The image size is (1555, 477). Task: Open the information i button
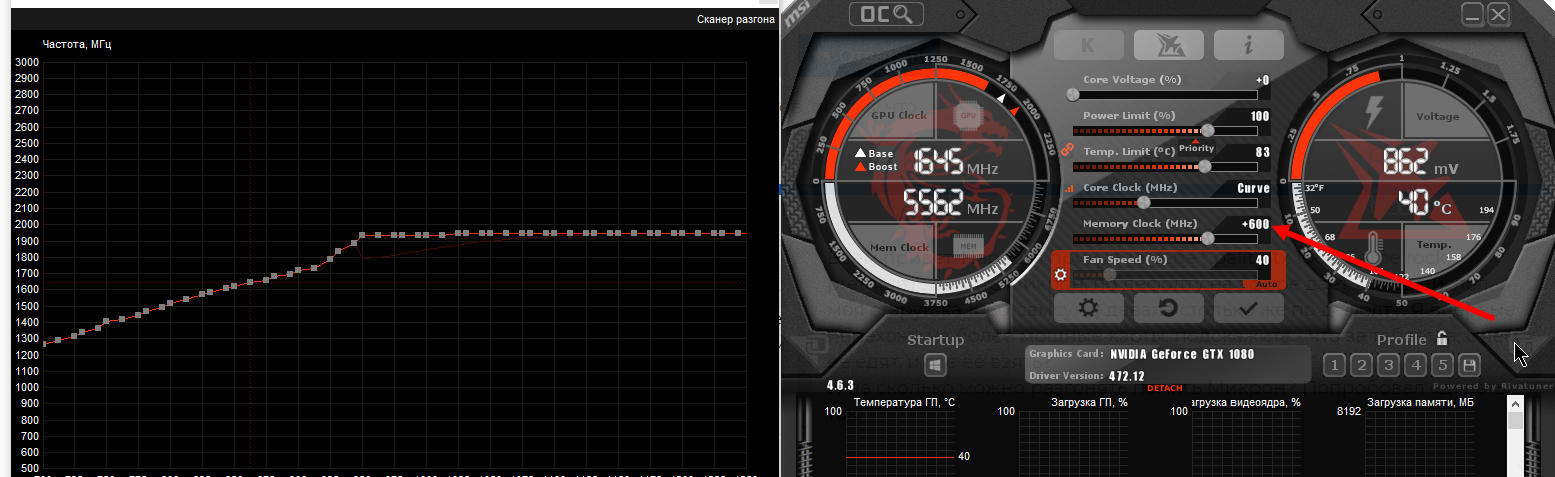click(x=1248, y=44)
